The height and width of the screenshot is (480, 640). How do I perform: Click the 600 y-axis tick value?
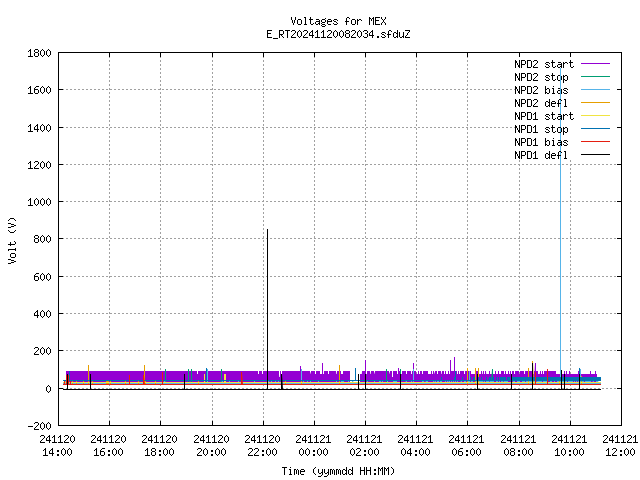tap(42, 277)
